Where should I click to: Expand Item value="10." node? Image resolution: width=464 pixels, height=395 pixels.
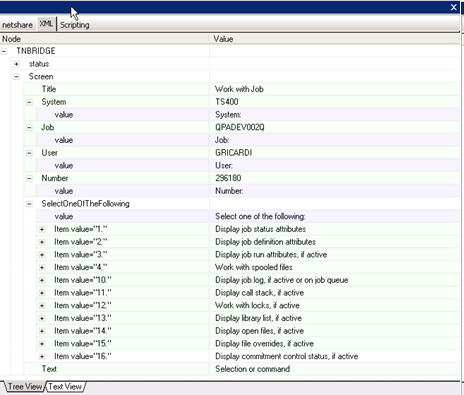(42, 280)
